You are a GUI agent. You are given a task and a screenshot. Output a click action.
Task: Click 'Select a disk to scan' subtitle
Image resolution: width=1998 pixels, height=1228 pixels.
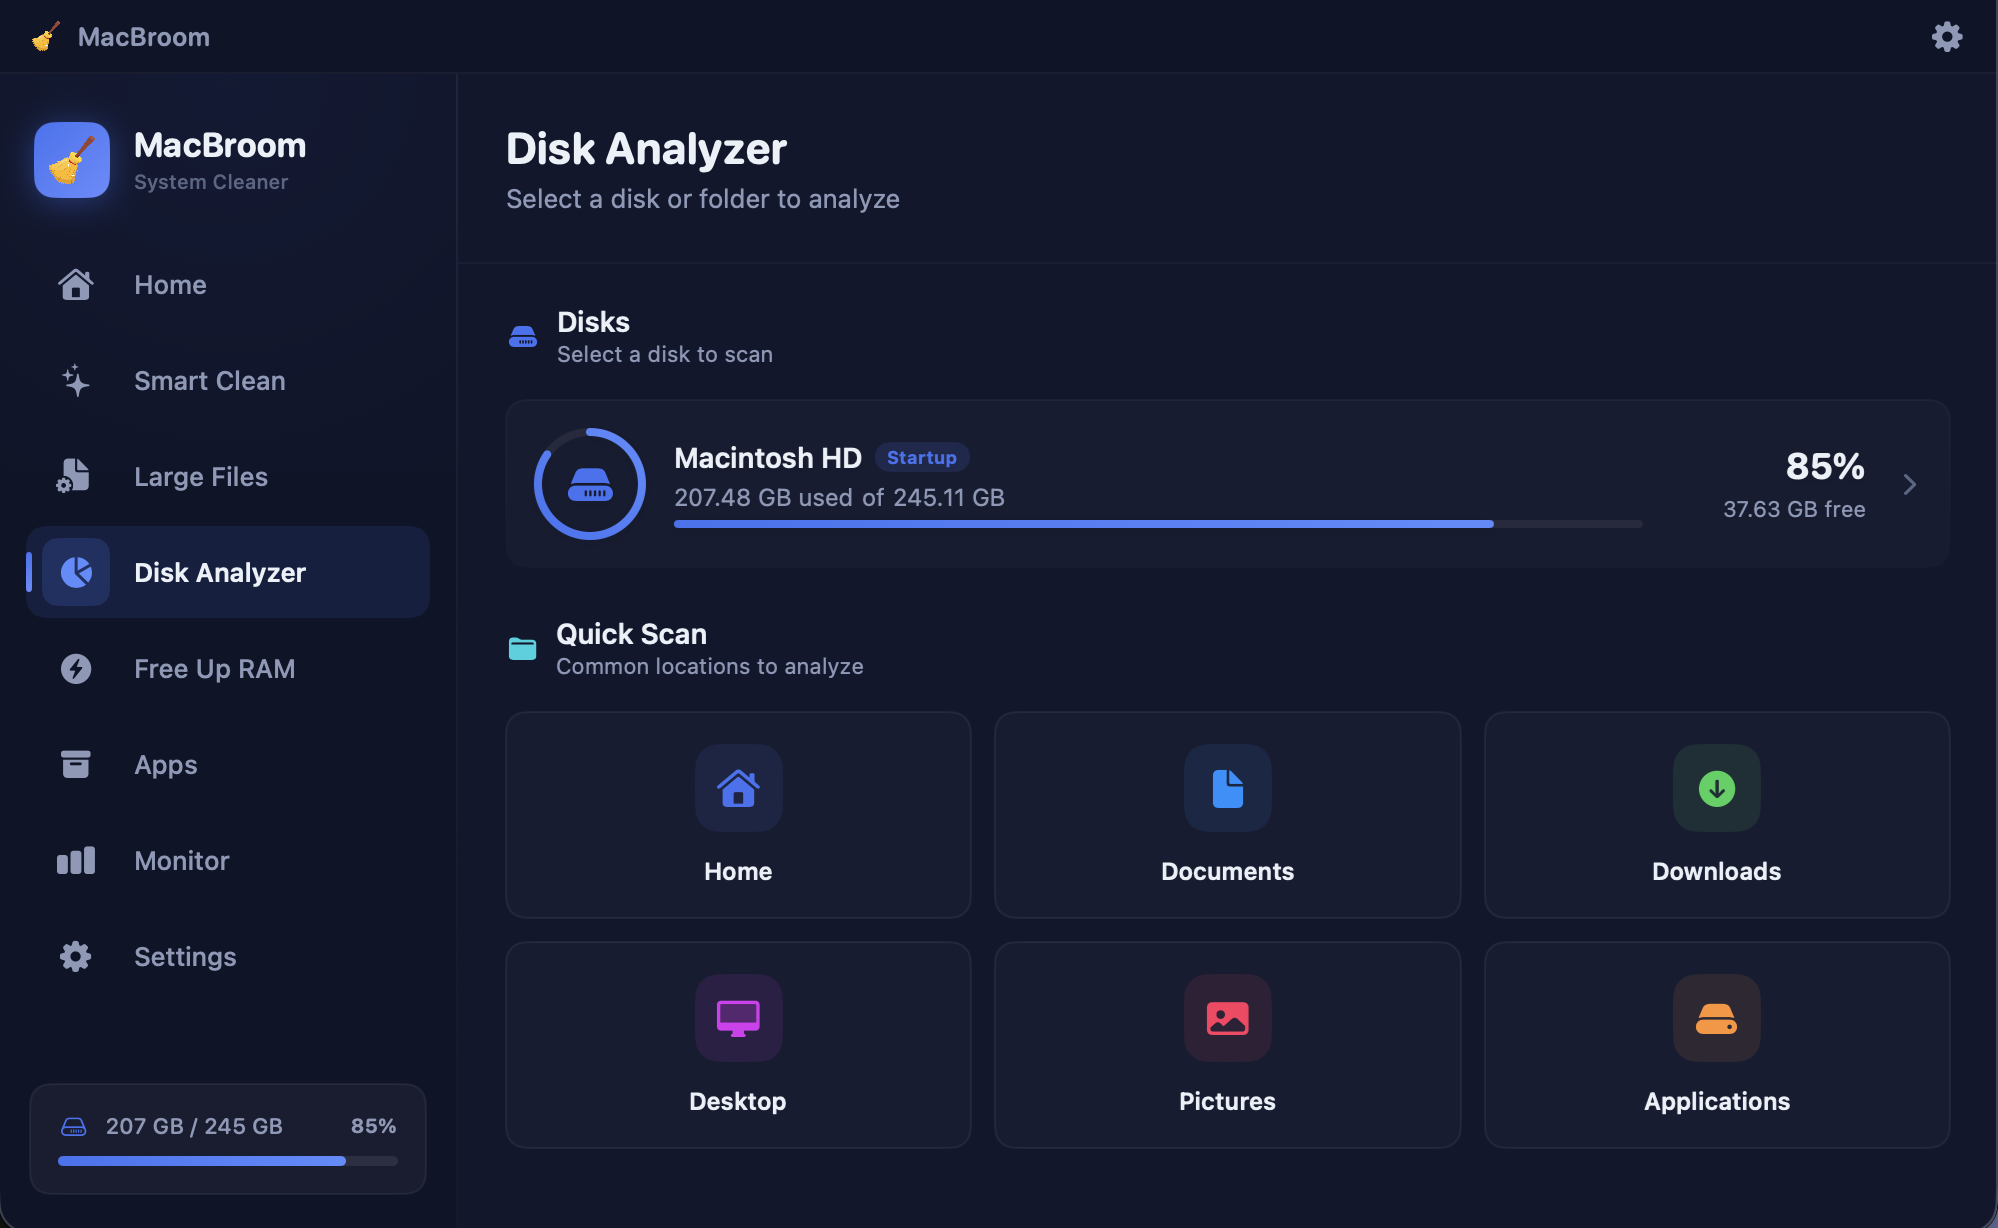pos(665,354)
